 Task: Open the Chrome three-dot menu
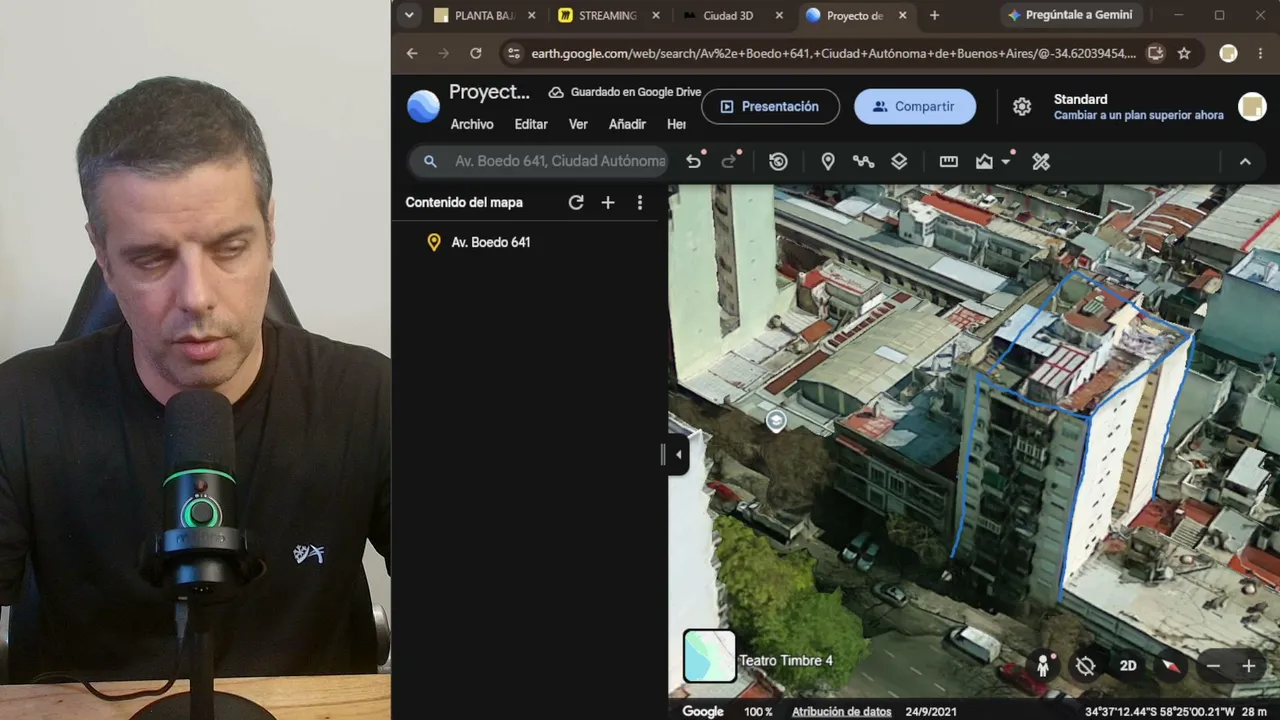click(x=1260, y=53)
